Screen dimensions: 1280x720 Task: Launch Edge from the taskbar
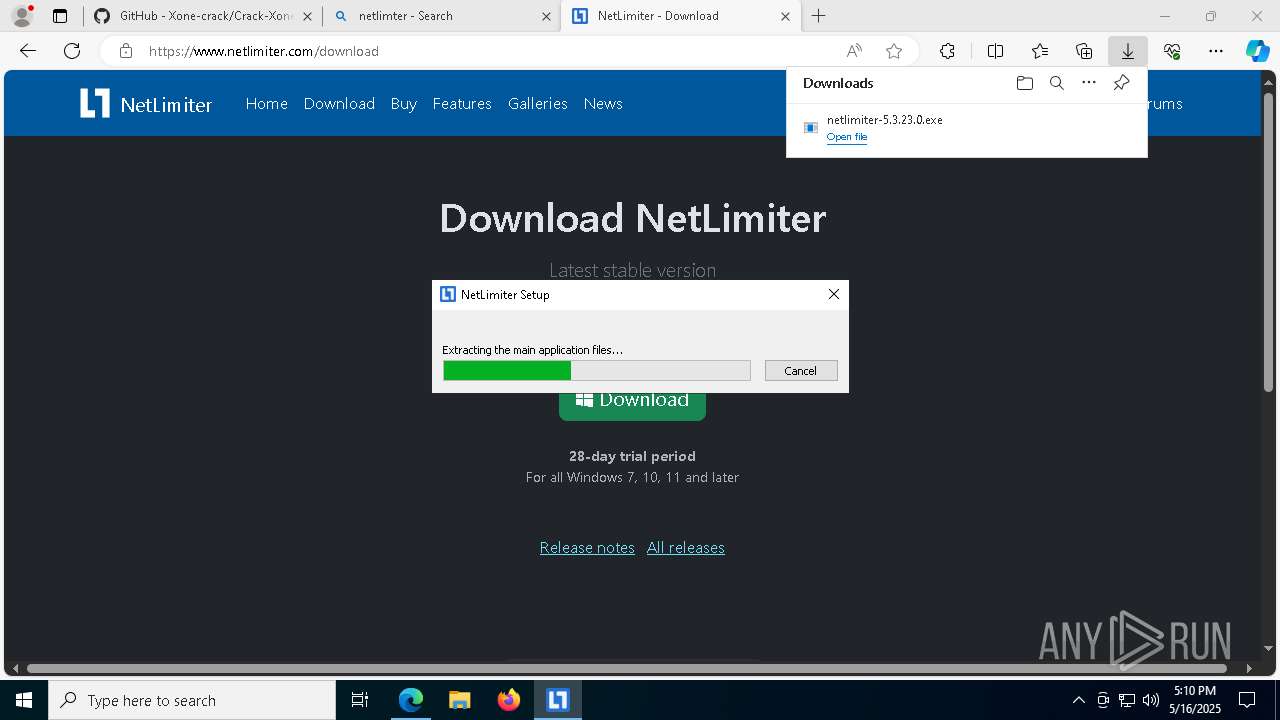pos(410,700)
